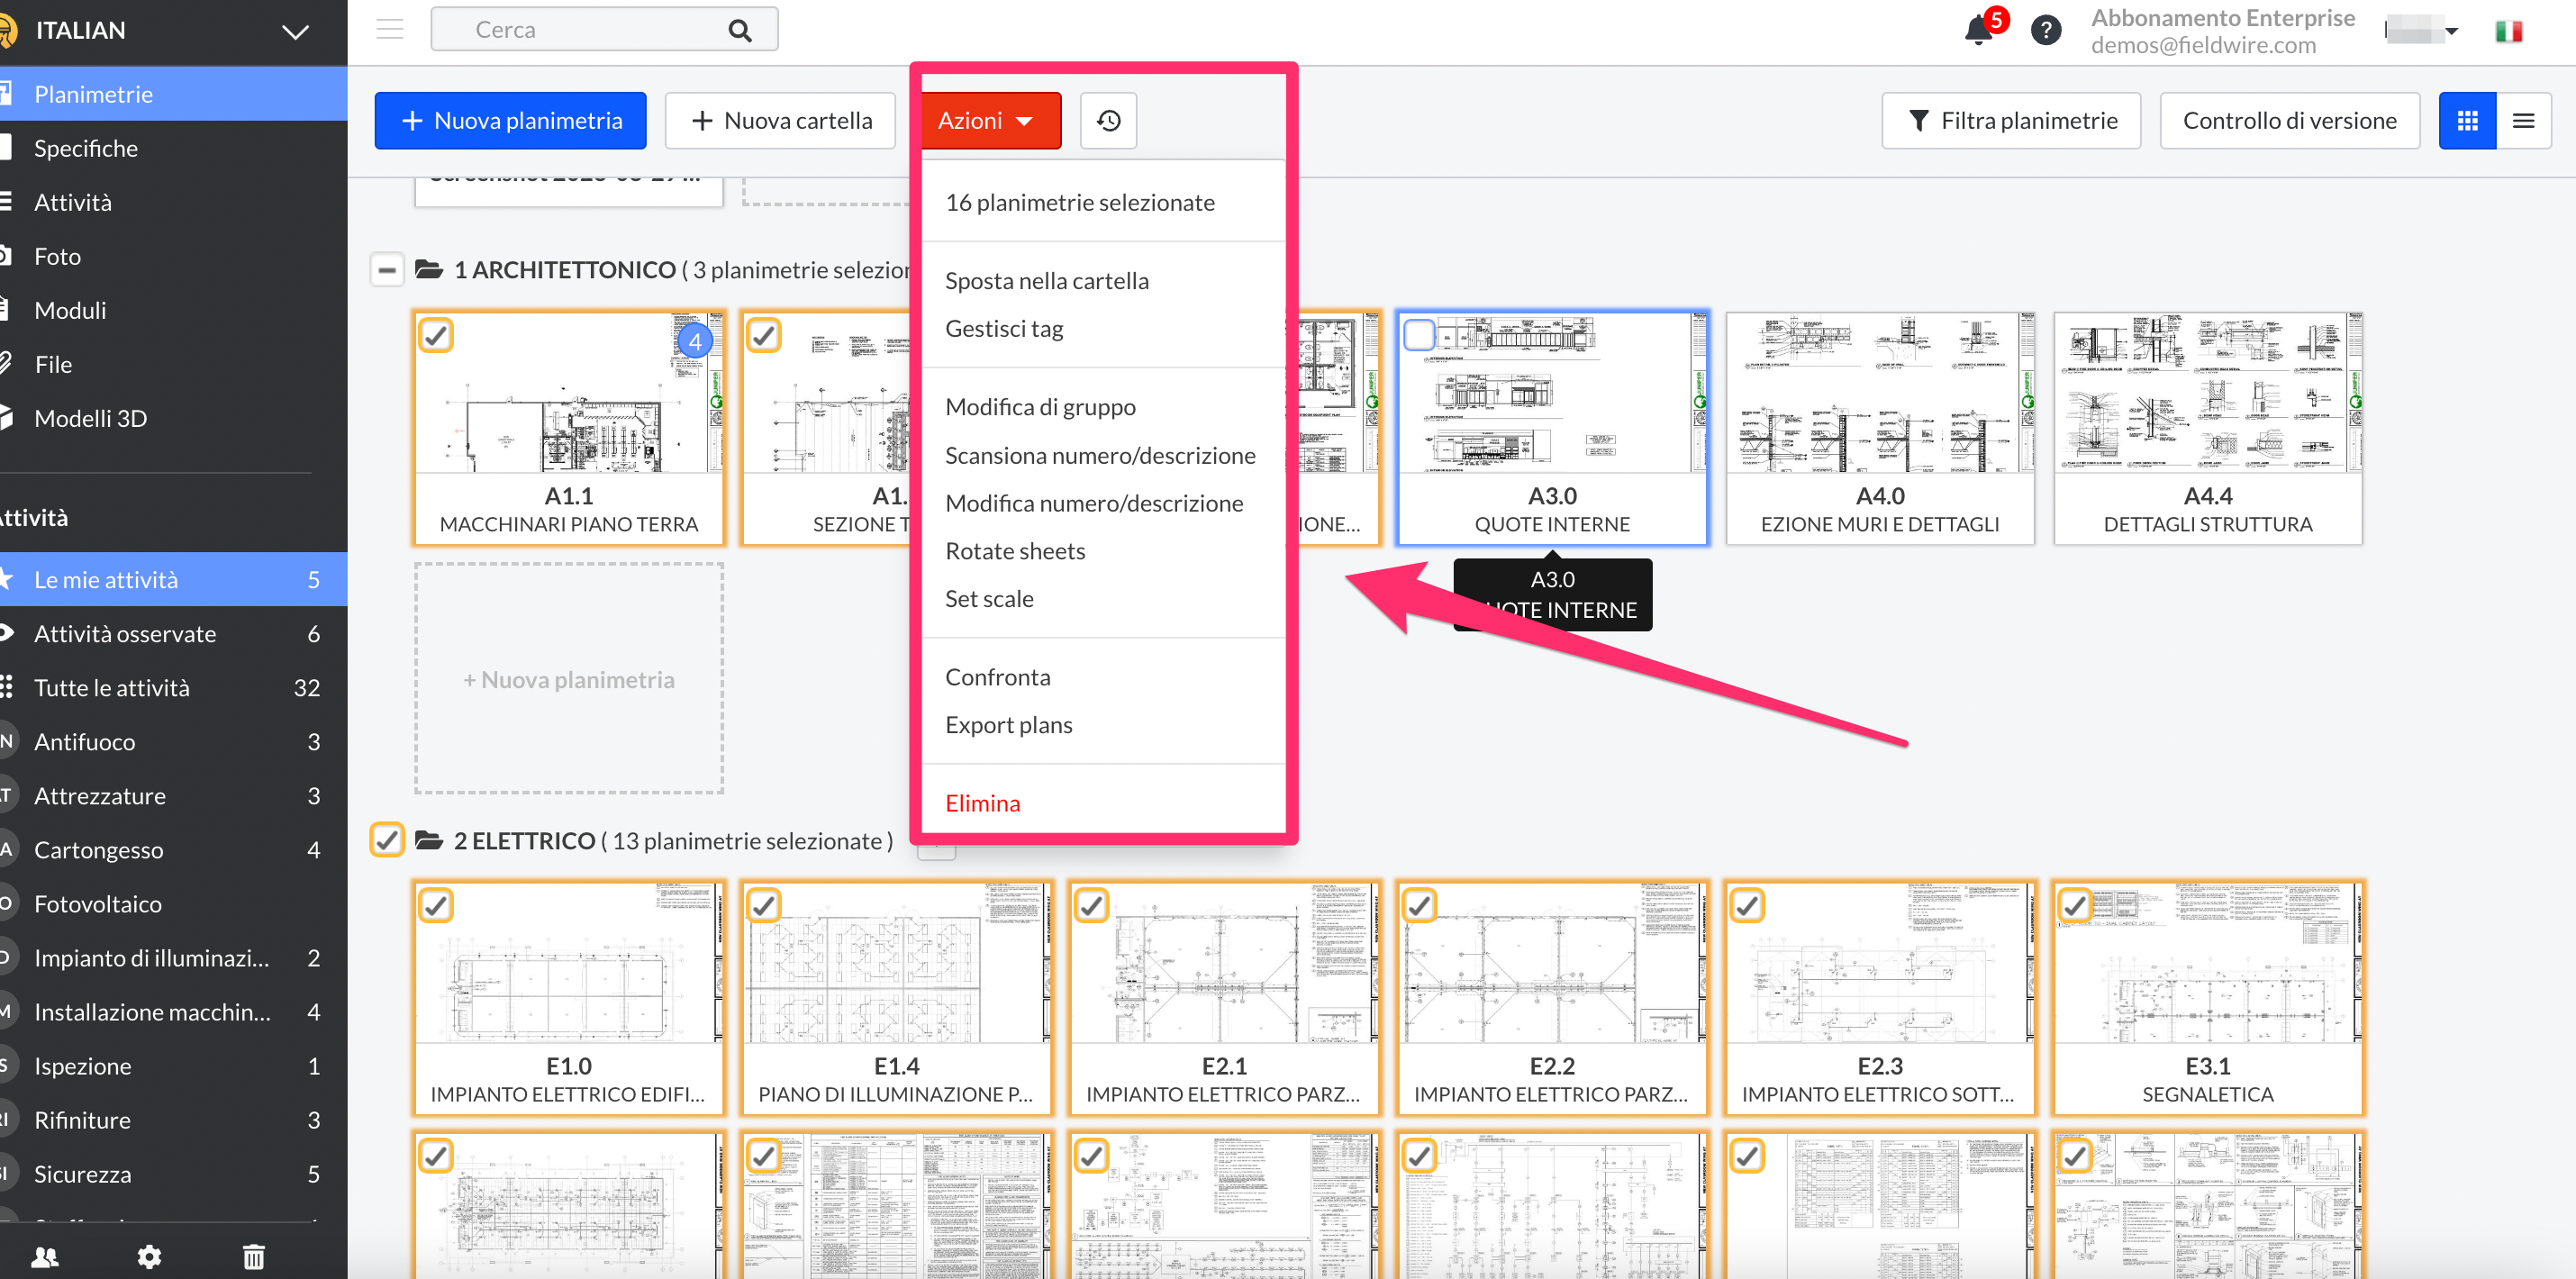Open the Filtra planimetrie filter
2576x1279 pixels.
coord(2010,121)
